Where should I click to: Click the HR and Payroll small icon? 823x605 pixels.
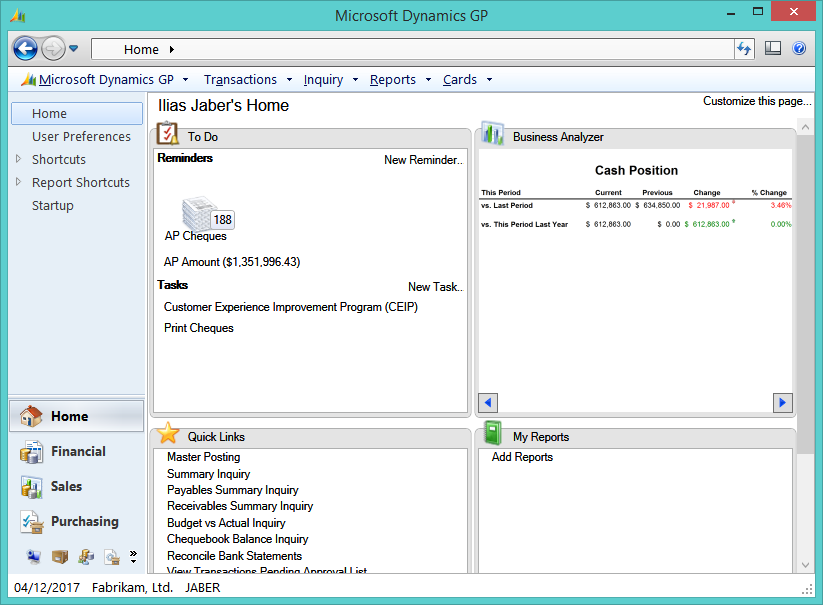[86, 556]
